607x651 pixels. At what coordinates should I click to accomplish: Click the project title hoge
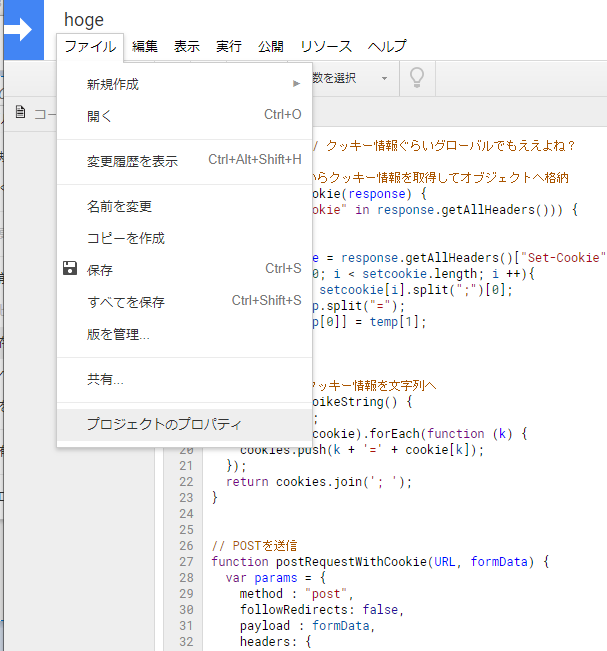click(x=84, y=20)
